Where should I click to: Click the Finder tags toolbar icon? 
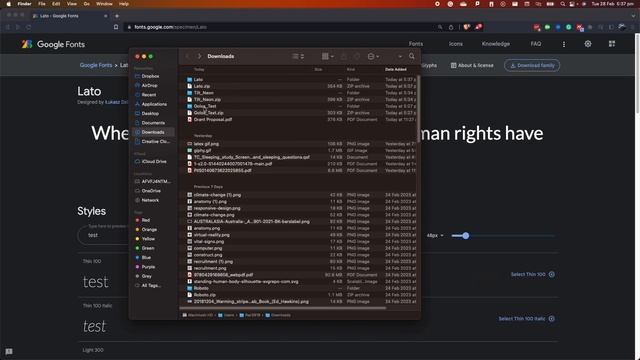click(x=357, y=56)
